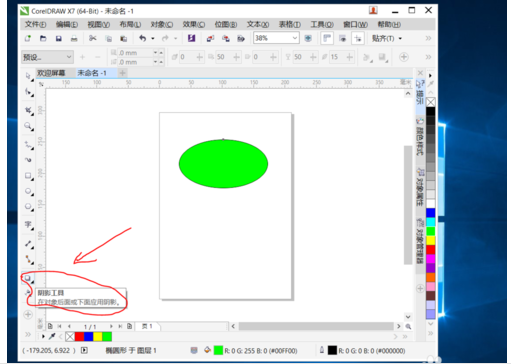Select the Drop Shadow tool
The height and width of the screenshot is (364, 511).
click(28, 278)
